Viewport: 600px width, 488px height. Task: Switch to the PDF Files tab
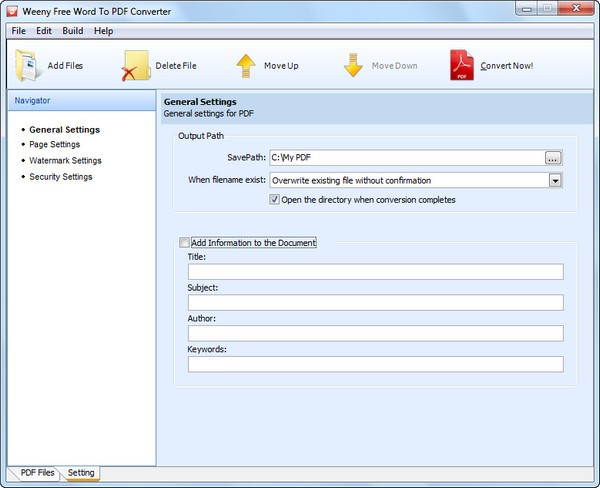point(38,472)
